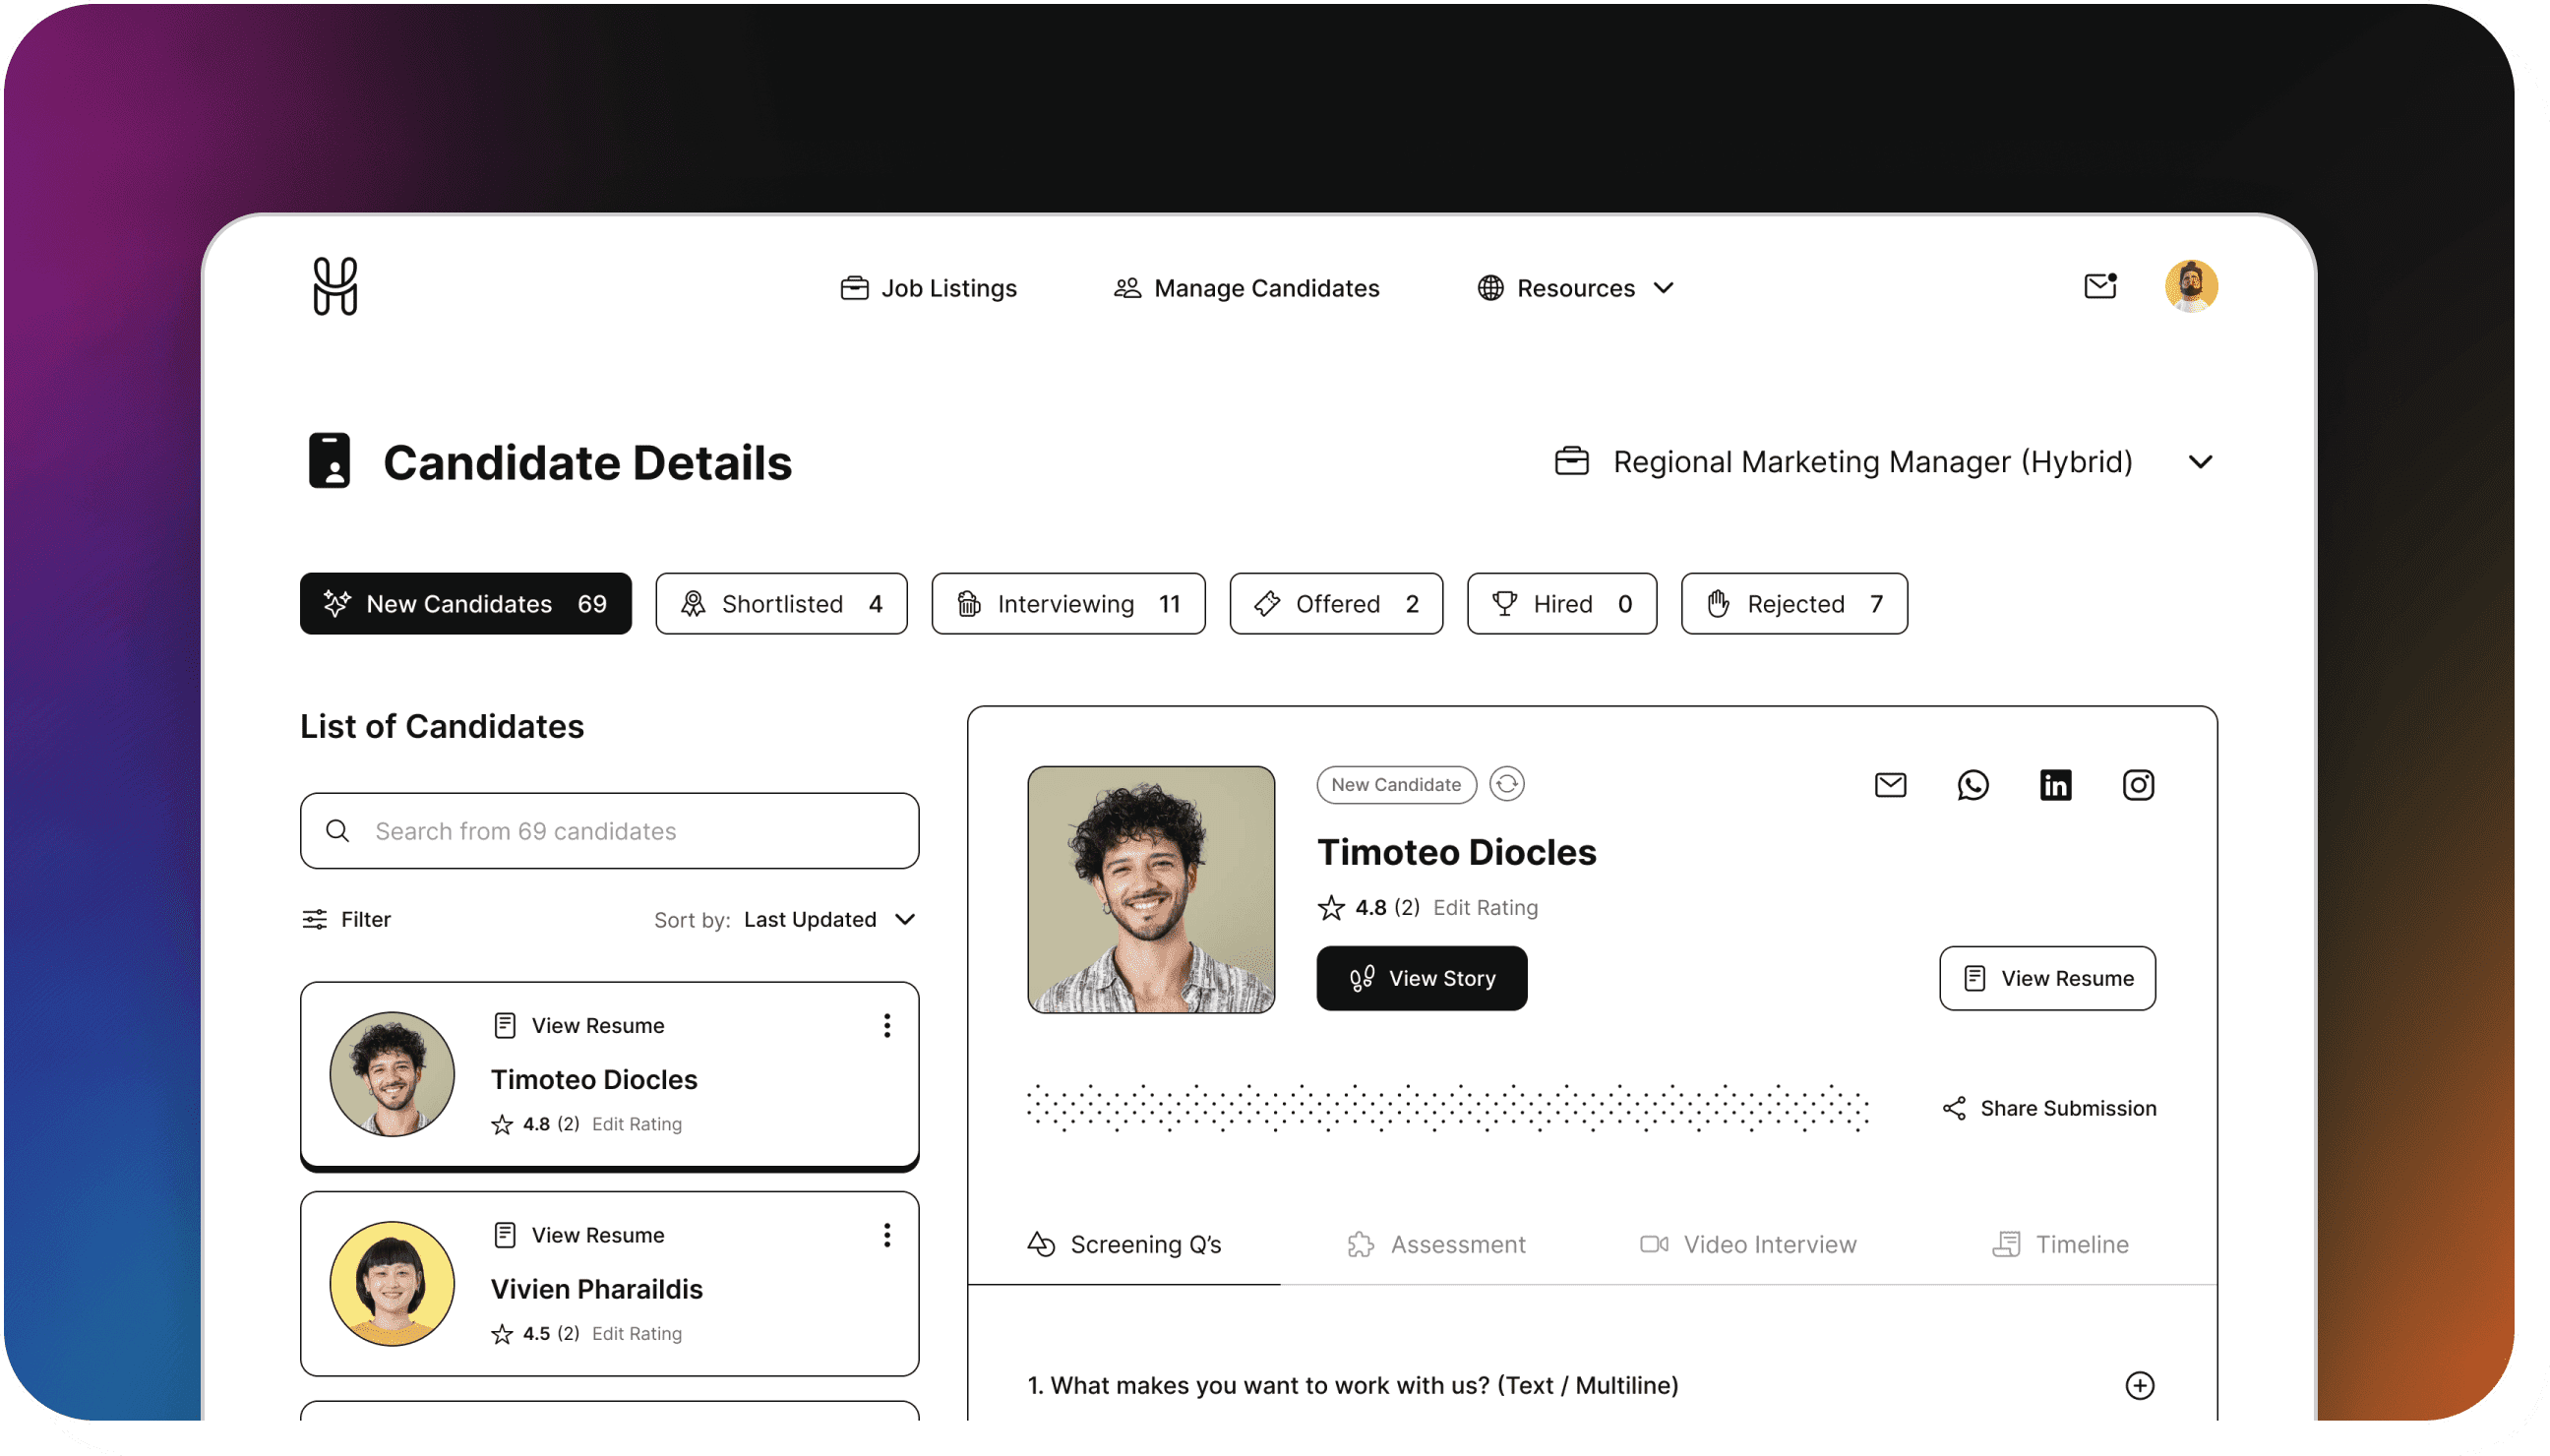This screenshot has width=2550, height=1456.
Task: Open three-dot menu on Timoteo Diocles card
Action: pyautogui.click(x=886, y=1026)
